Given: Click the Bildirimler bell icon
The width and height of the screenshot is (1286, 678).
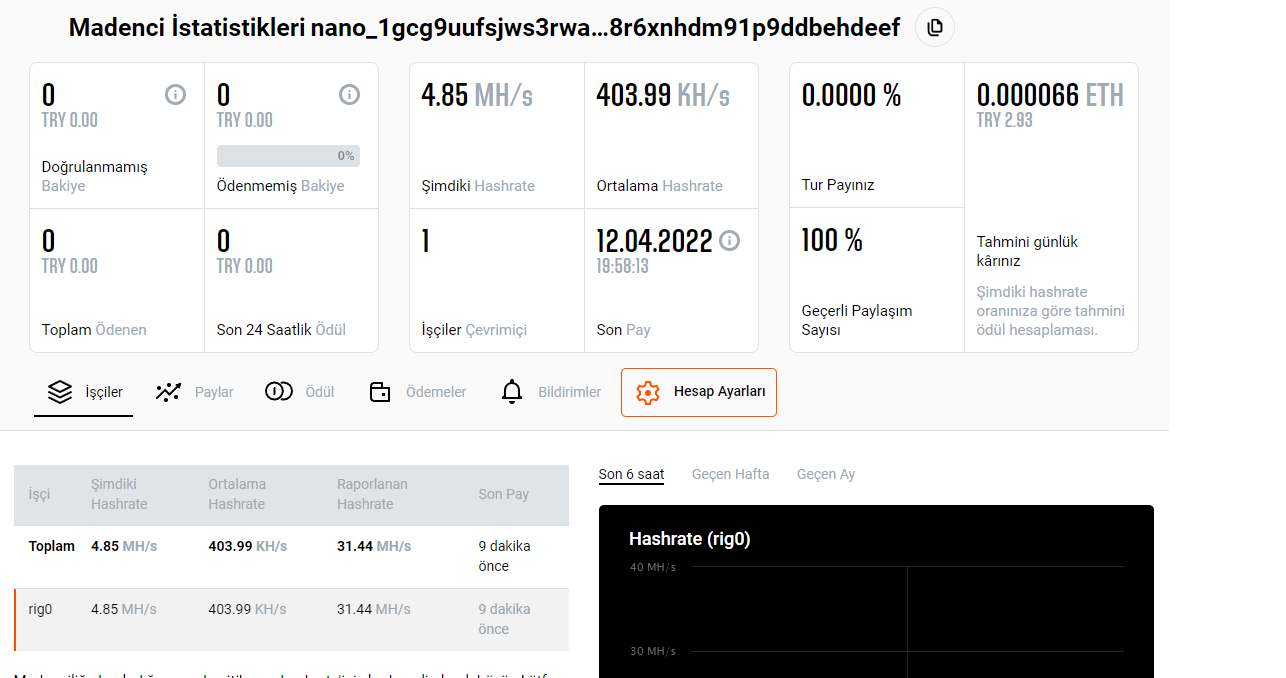Looking at the screenshot, I should pyautogui.click(x=512, y=392).
